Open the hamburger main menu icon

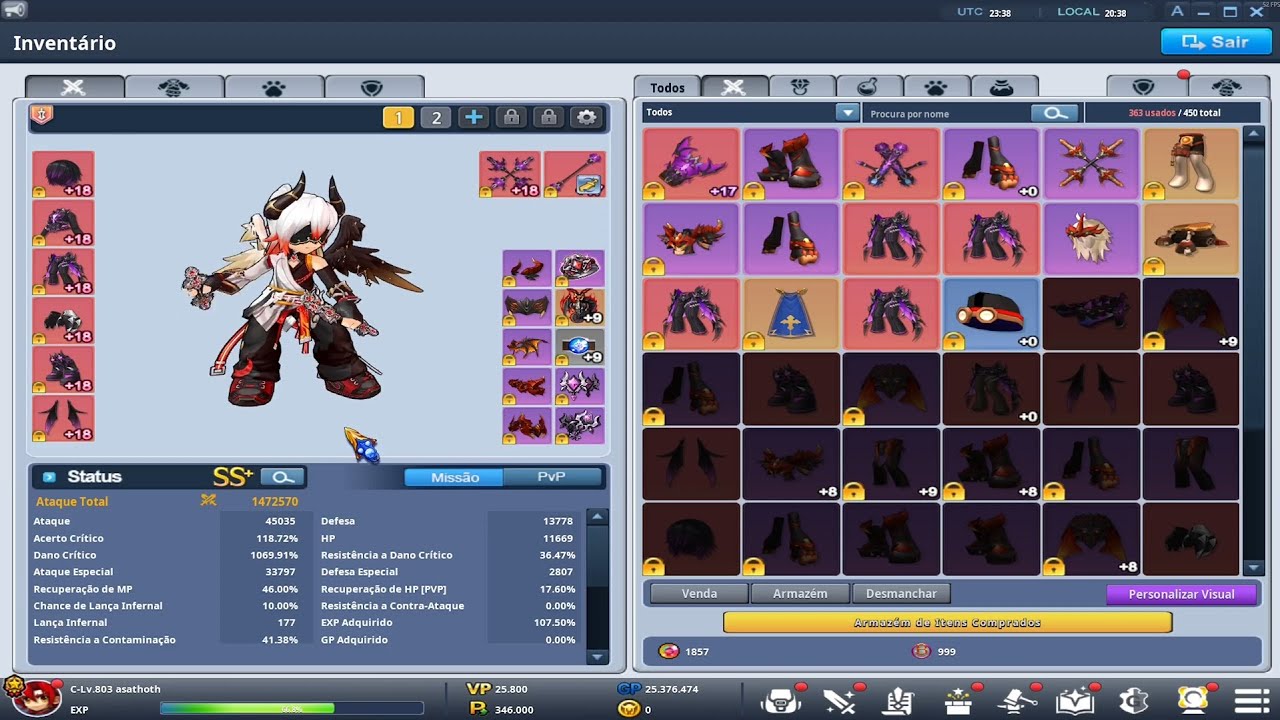click(x=1251, y=701)
